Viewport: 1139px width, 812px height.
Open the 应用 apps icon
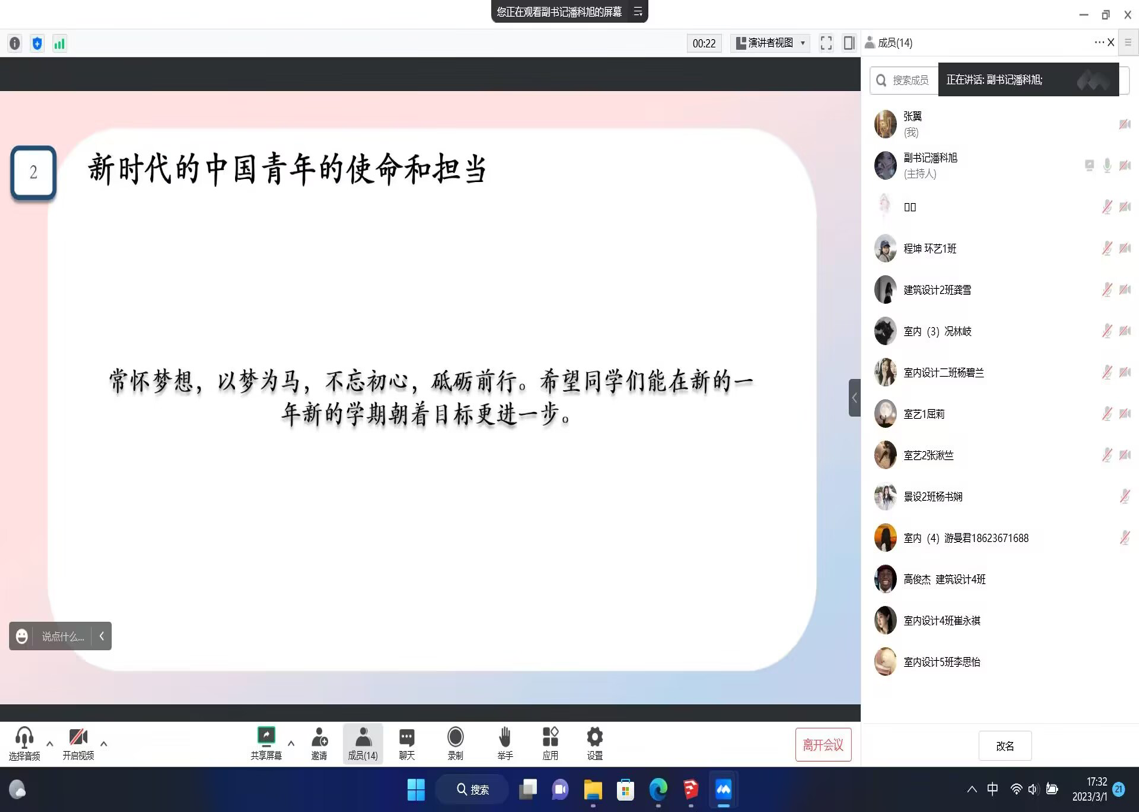550,743
